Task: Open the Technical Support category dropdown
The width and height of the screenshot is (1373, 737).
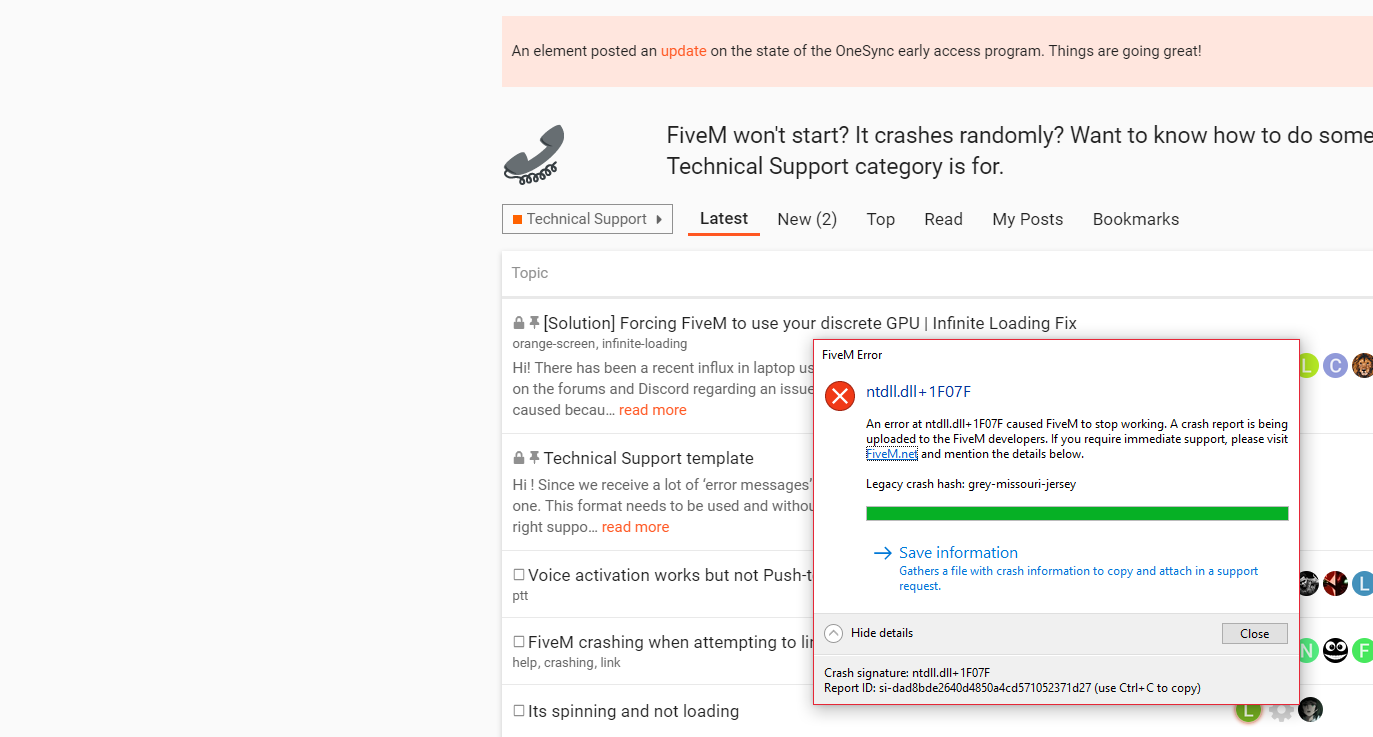Action: (x=587, y=219)
